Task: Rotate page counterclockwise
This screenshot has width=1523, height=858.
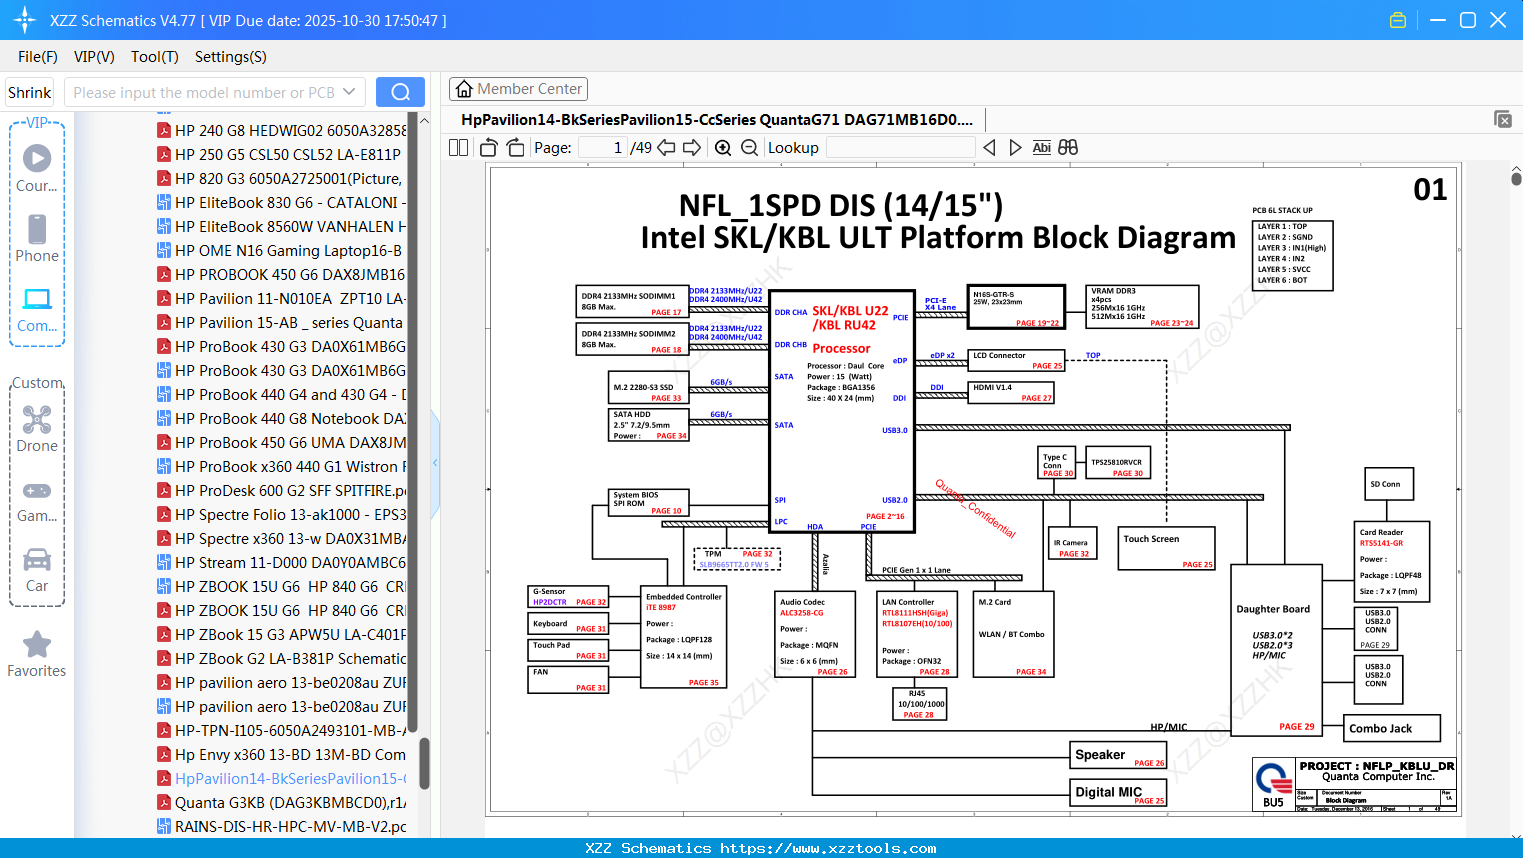Action: point(488,147)
